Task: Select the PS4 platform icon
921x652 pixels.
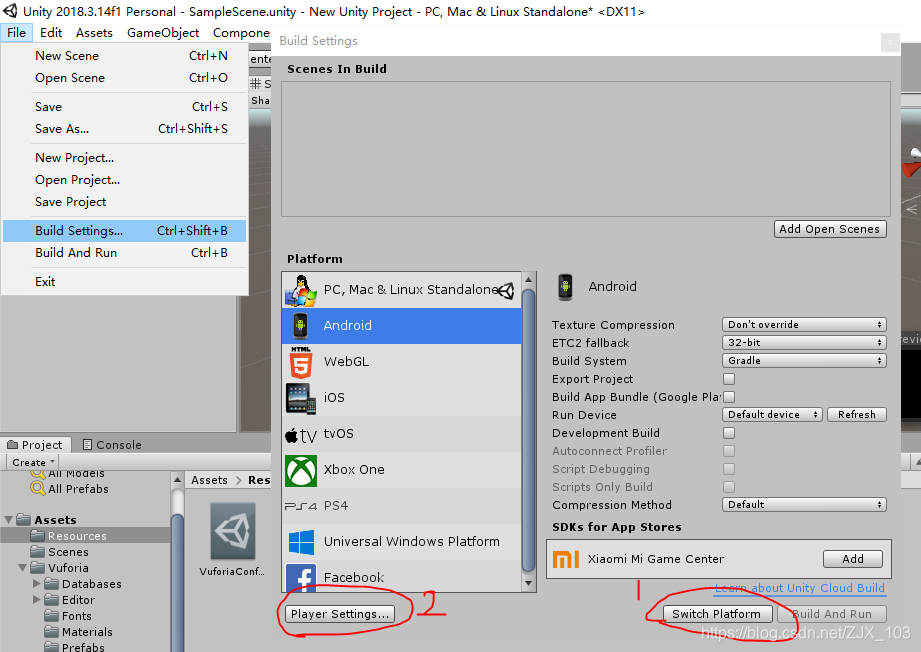Action: click(x=301, y=506)
